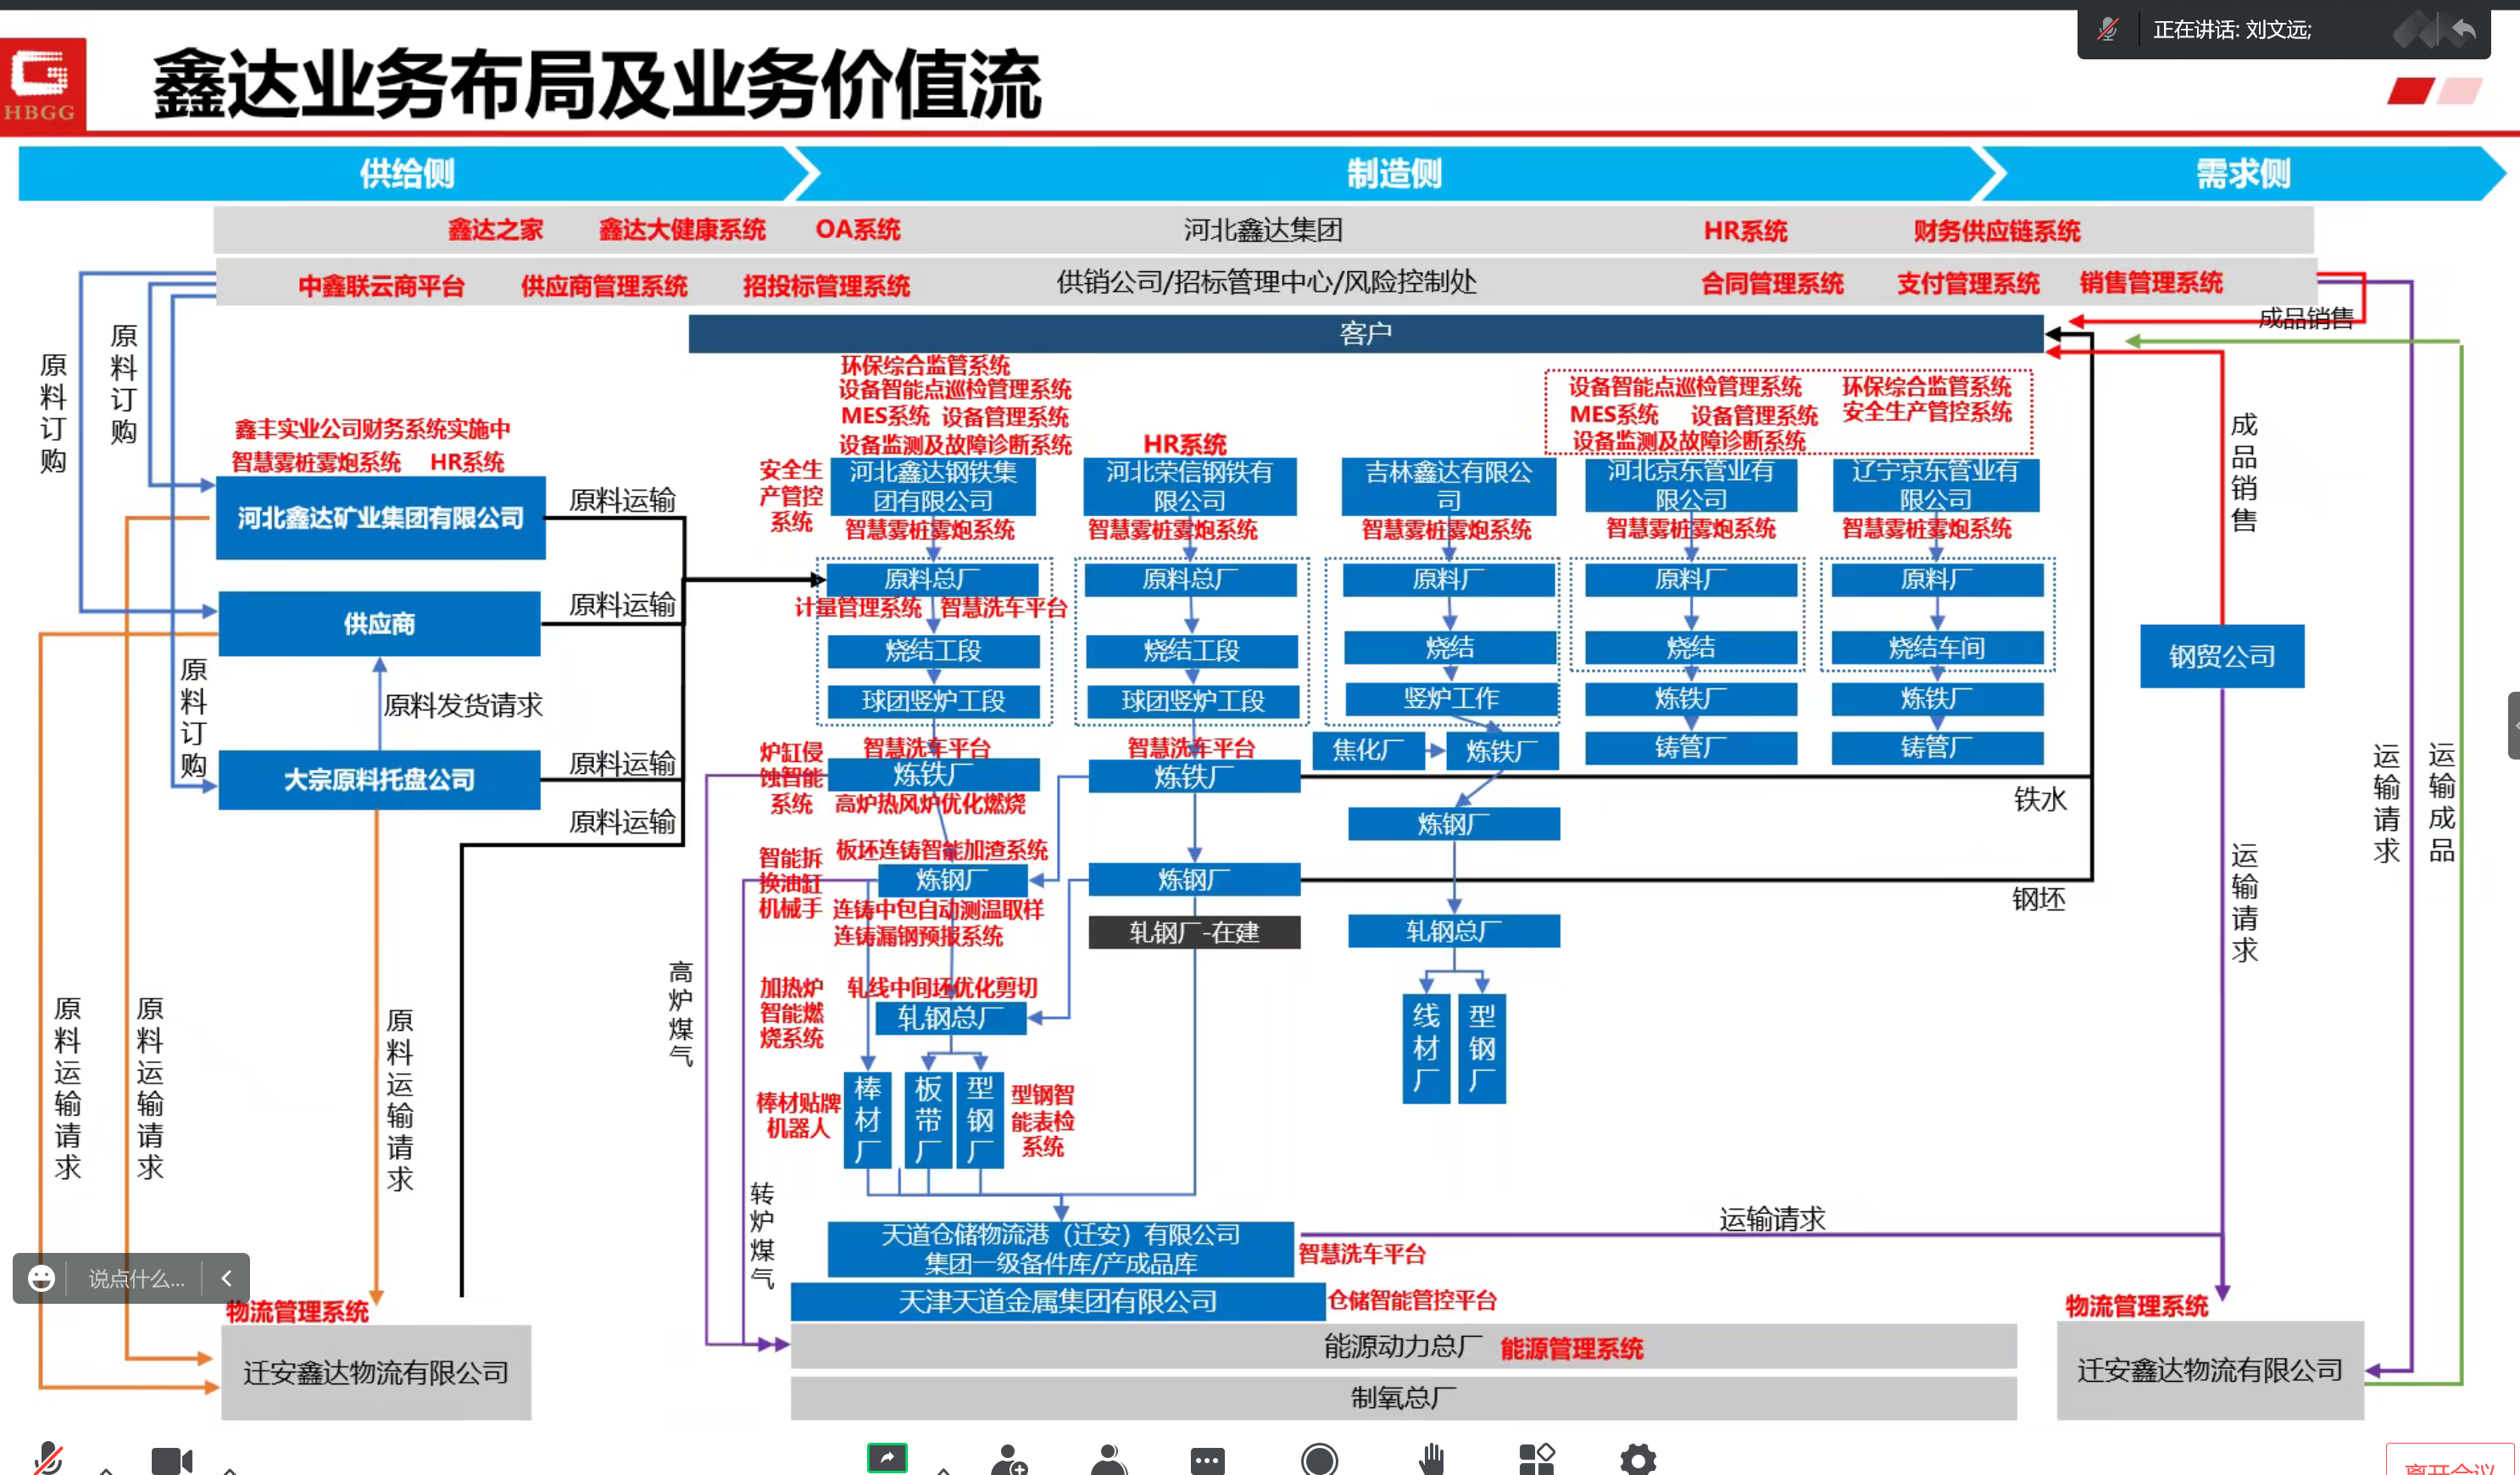Viewport: 2520px width, 1475px height.
Task: Turn on the video camera
Action: tap(172, 1460)
